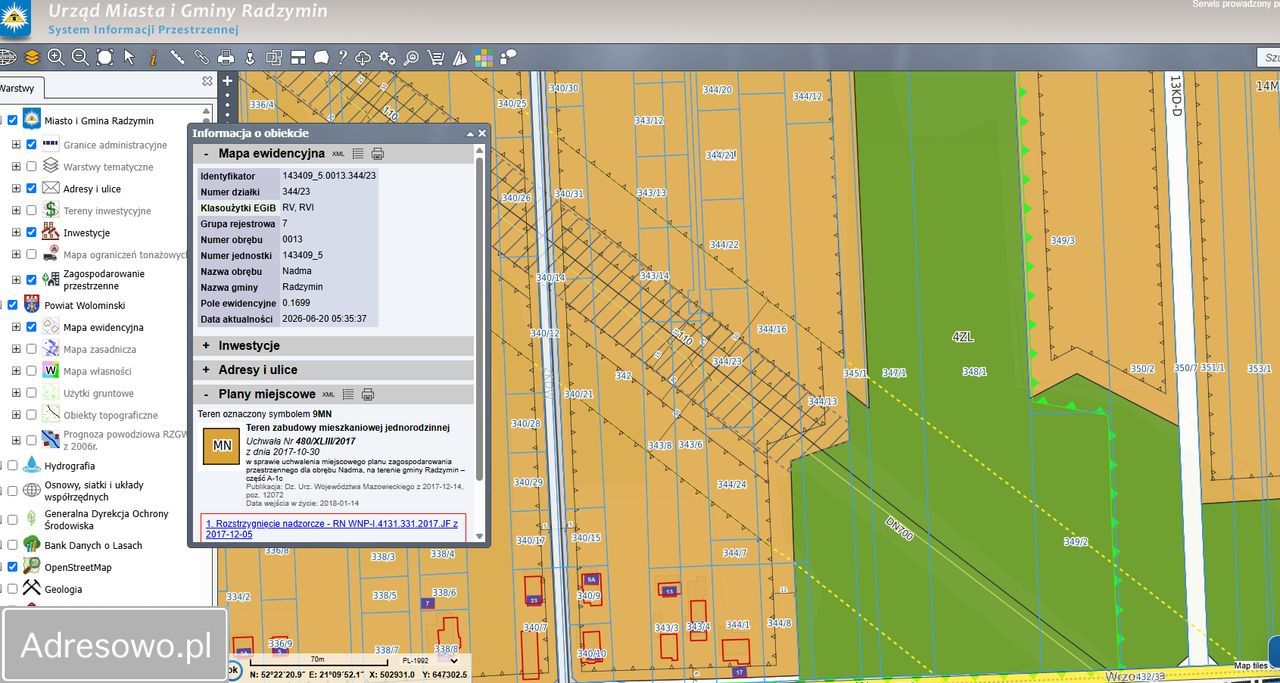The image size is (1280, 683).
Task: Click the overlapping windows compare icon
Action: 274,57
